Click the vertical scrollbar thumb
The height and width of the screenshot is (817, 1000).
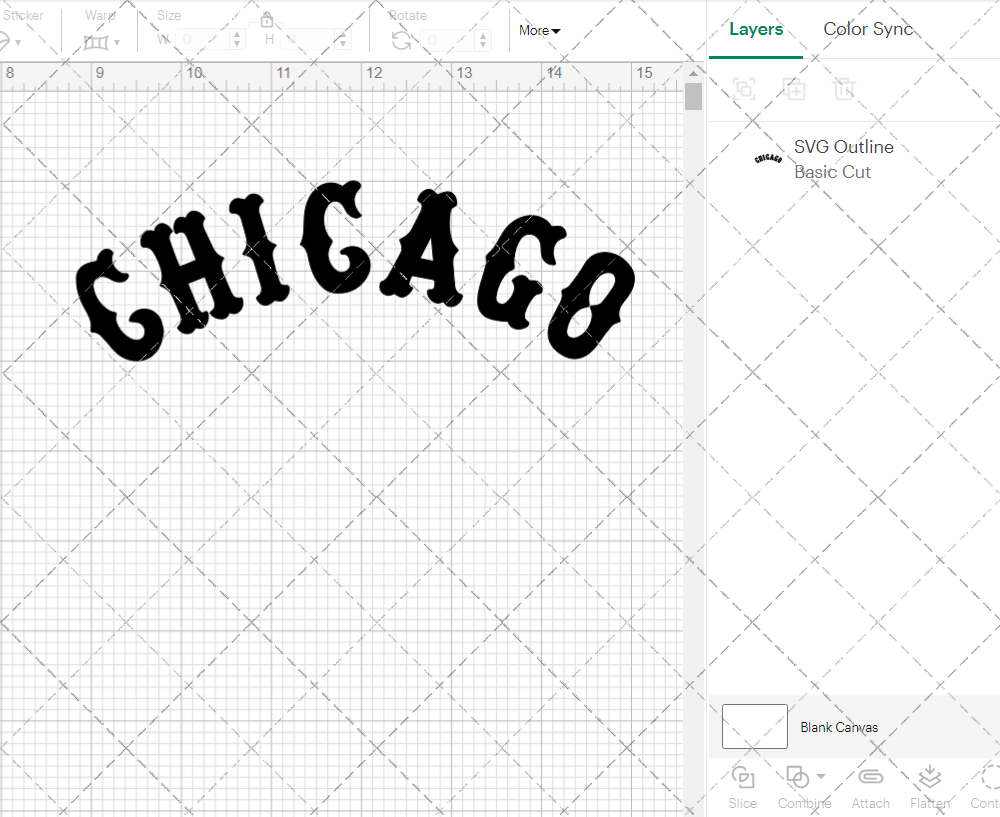pyautogui.click(x=693, y=97)
